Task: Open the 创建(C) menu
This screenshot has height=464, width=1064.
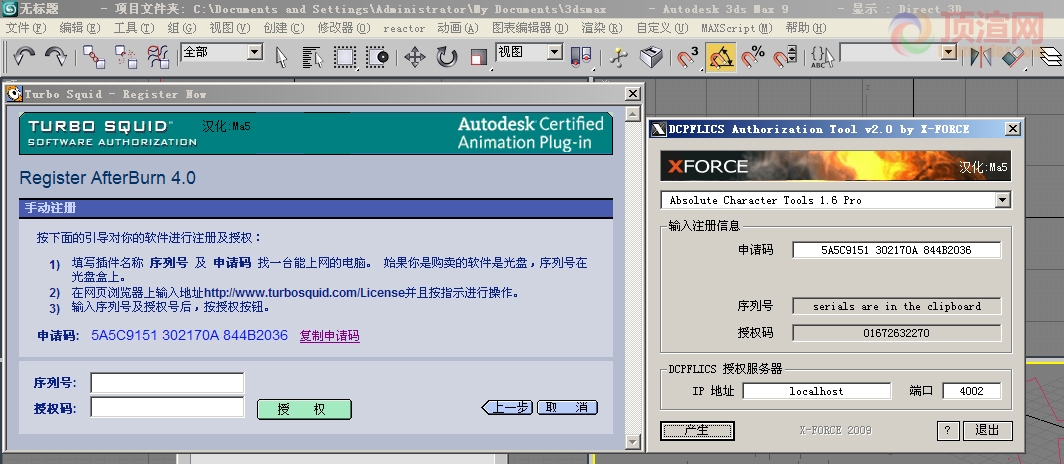Action: coord(284,28)
